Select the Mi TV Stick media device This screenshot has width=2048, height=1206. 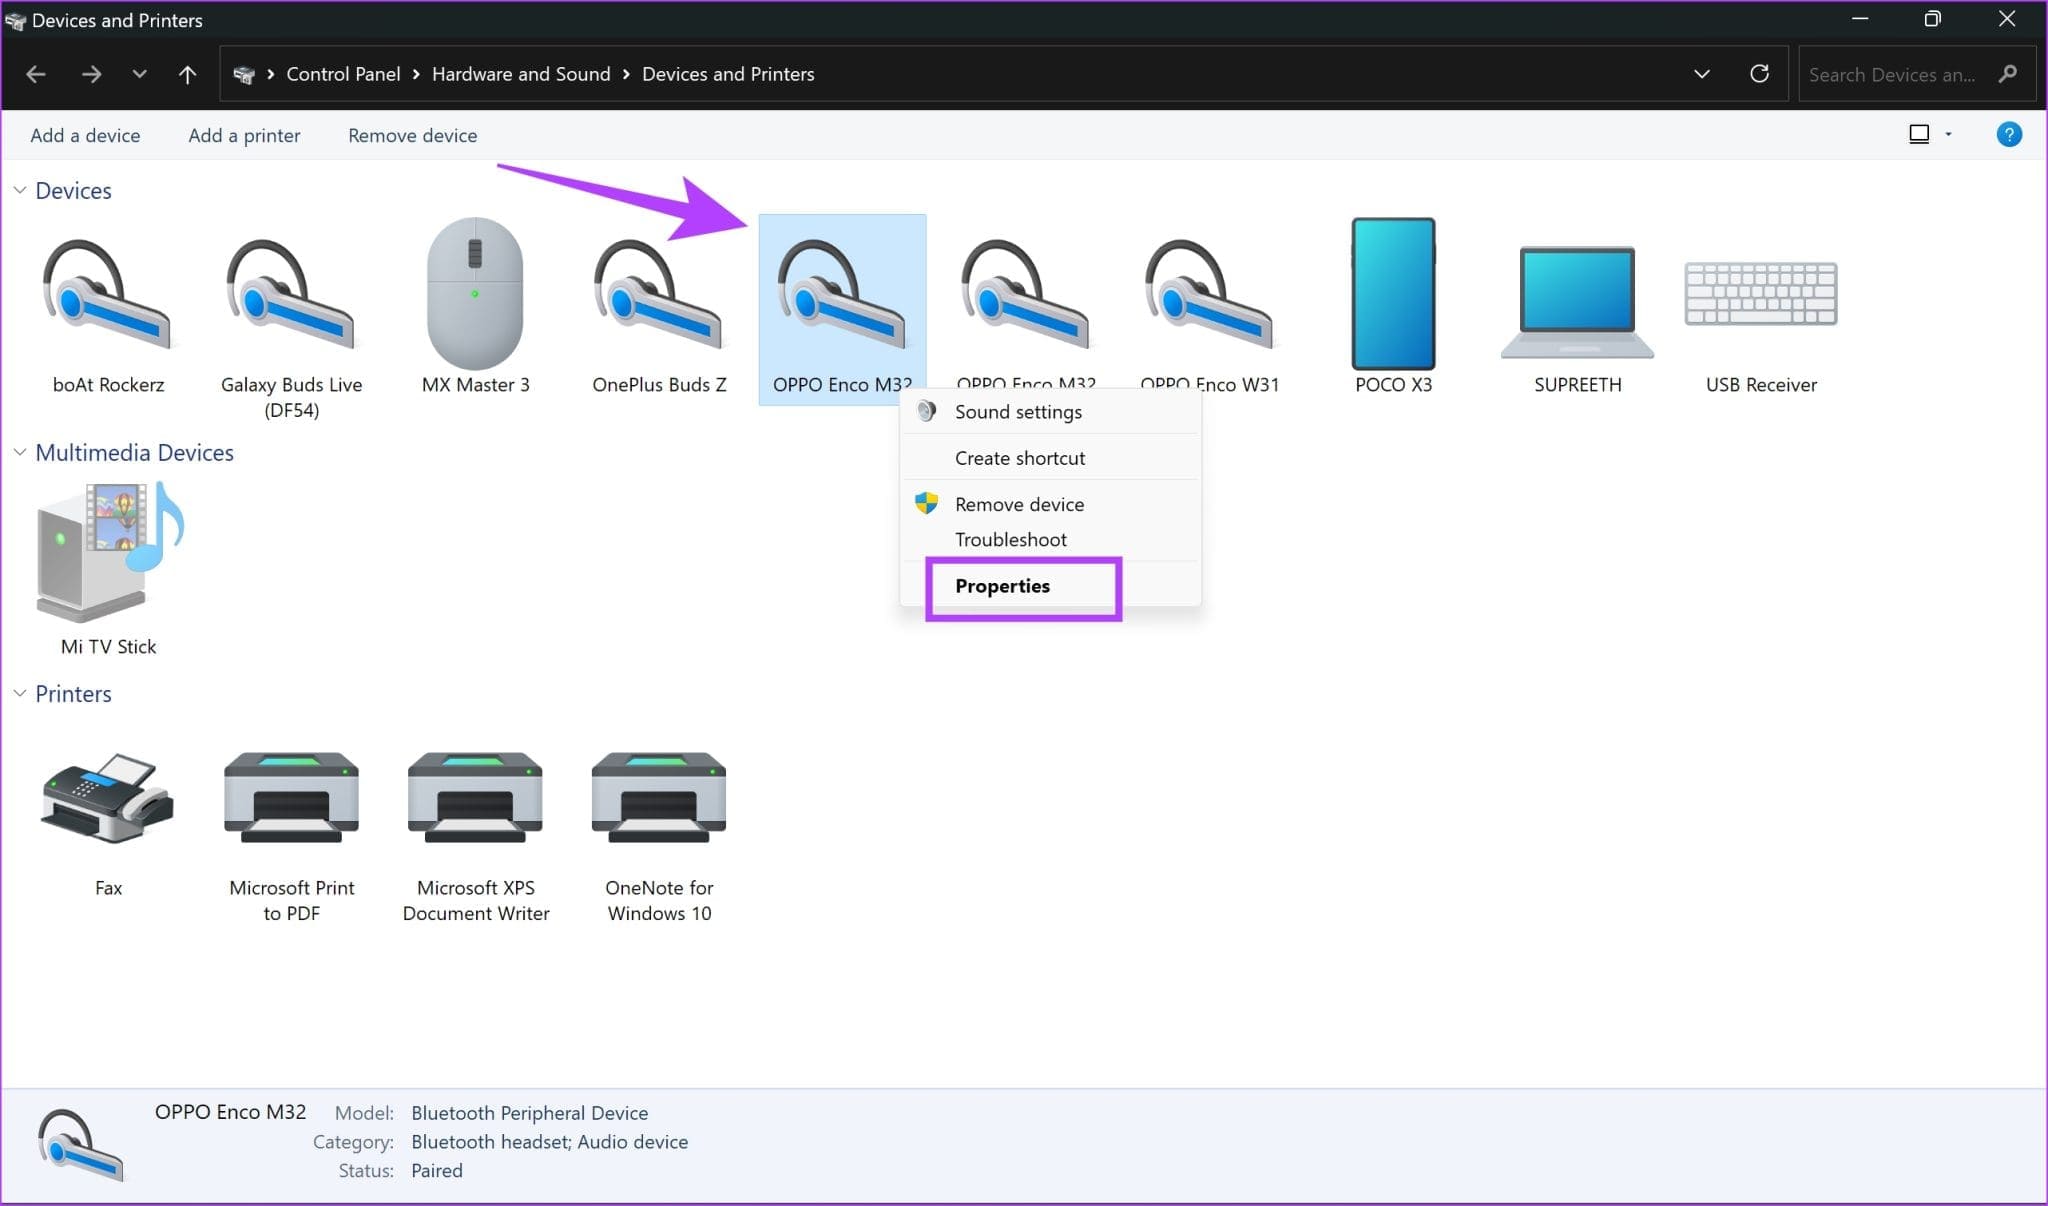(108, 555)
